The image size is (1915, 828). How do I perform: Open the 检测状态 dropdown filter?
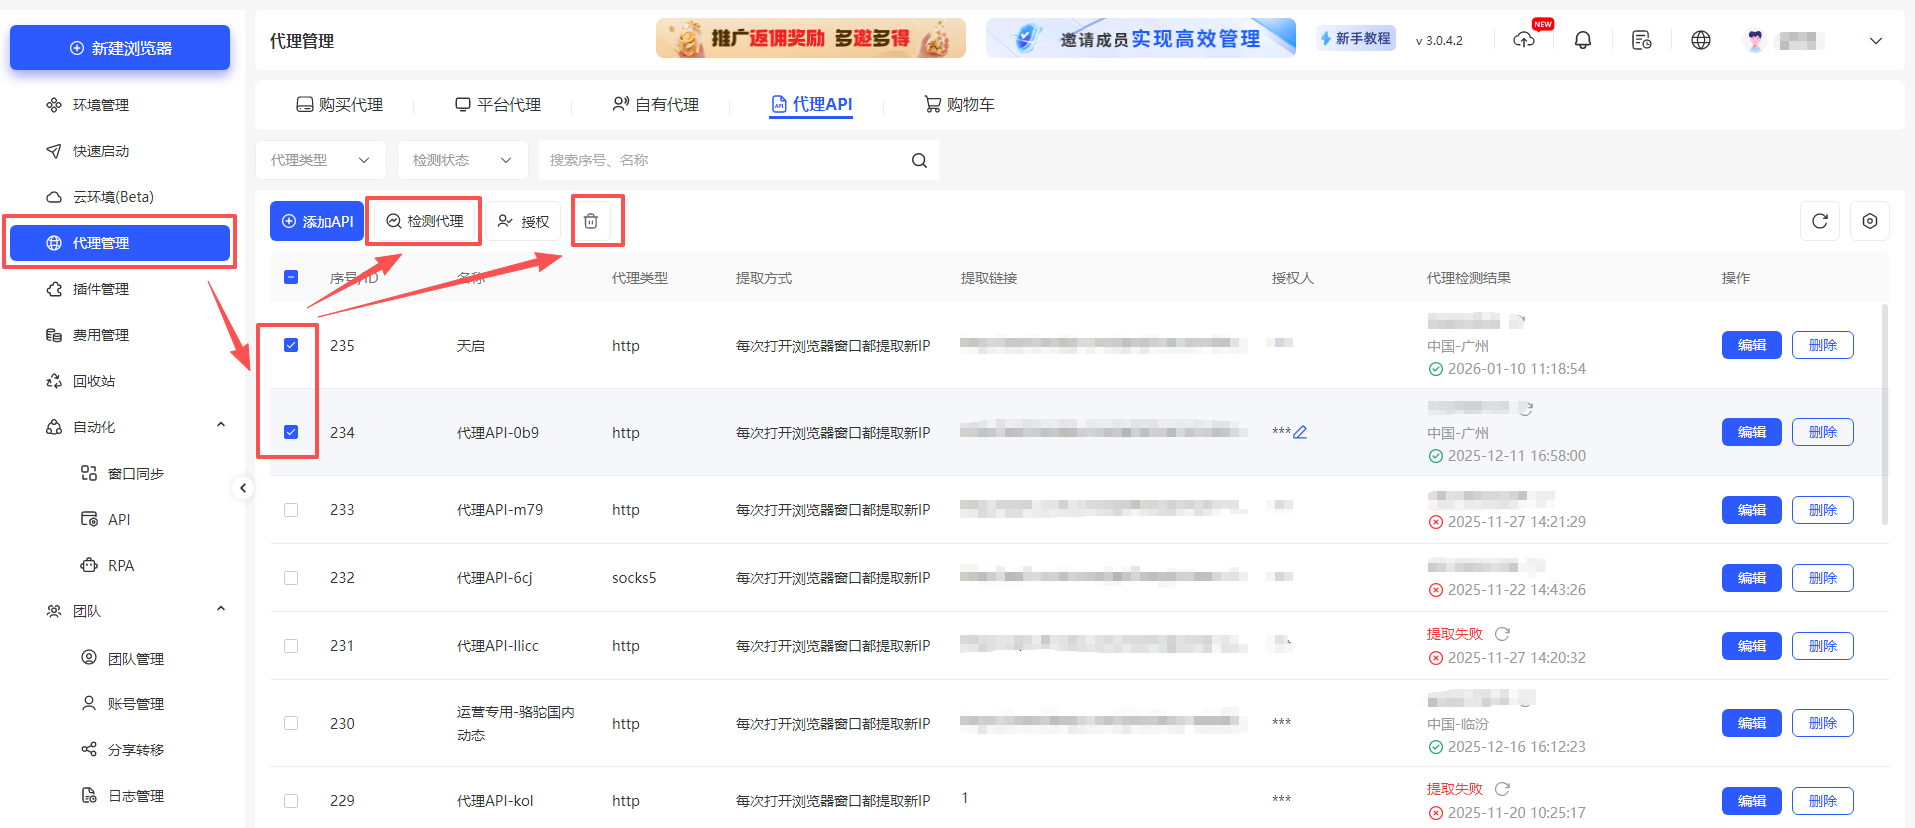(462, 160)
